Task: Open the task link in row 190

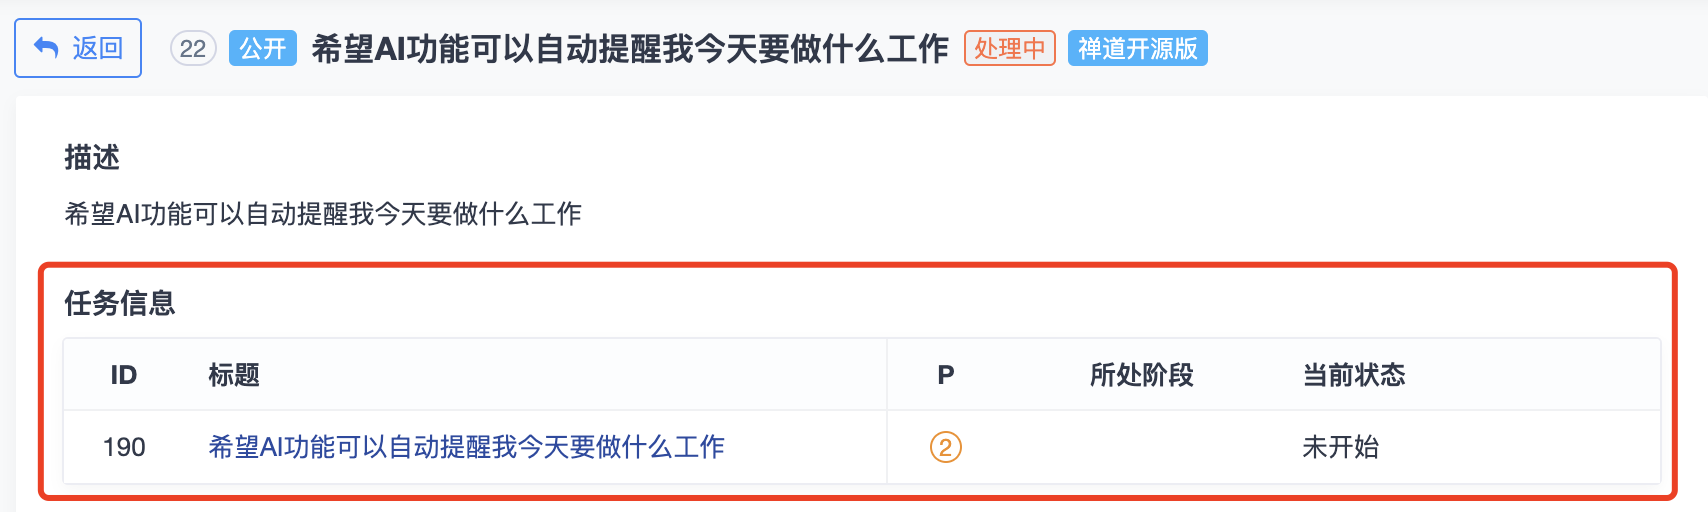Action: click(466, 447)
